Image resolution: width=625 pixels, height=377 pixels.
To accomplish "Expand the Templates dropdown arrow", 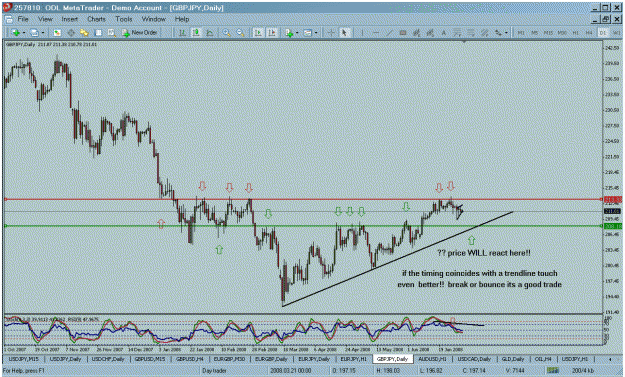I will pos(316,33).
